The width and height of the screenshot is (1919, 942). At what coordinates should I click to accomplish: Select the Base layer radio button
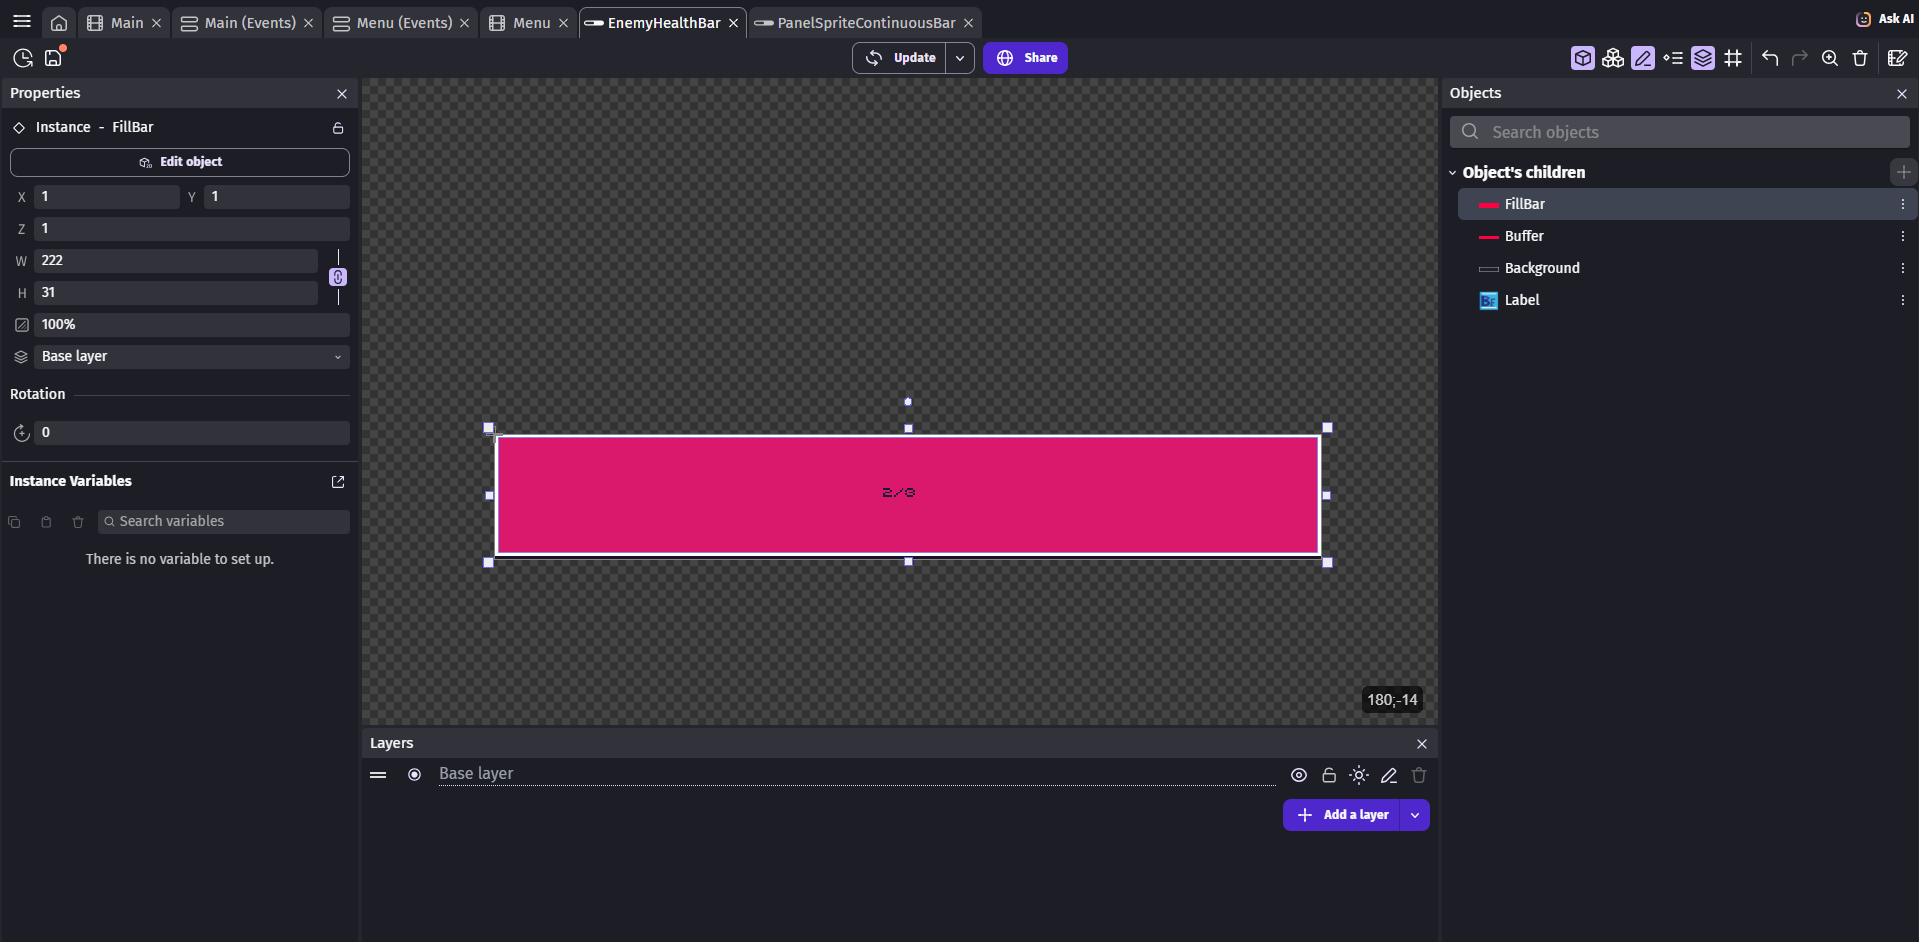tap(414, 775)
